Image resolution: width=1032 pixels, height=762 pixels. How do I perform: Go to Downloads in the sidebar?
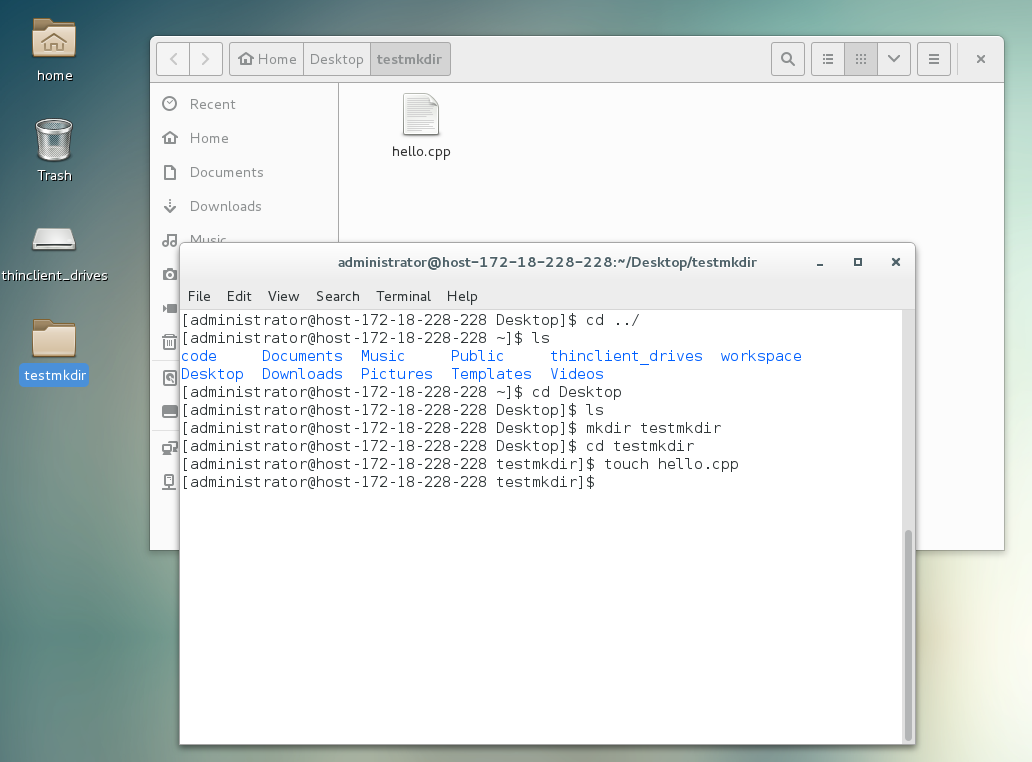pyautogui.click(x=225, y=206)
